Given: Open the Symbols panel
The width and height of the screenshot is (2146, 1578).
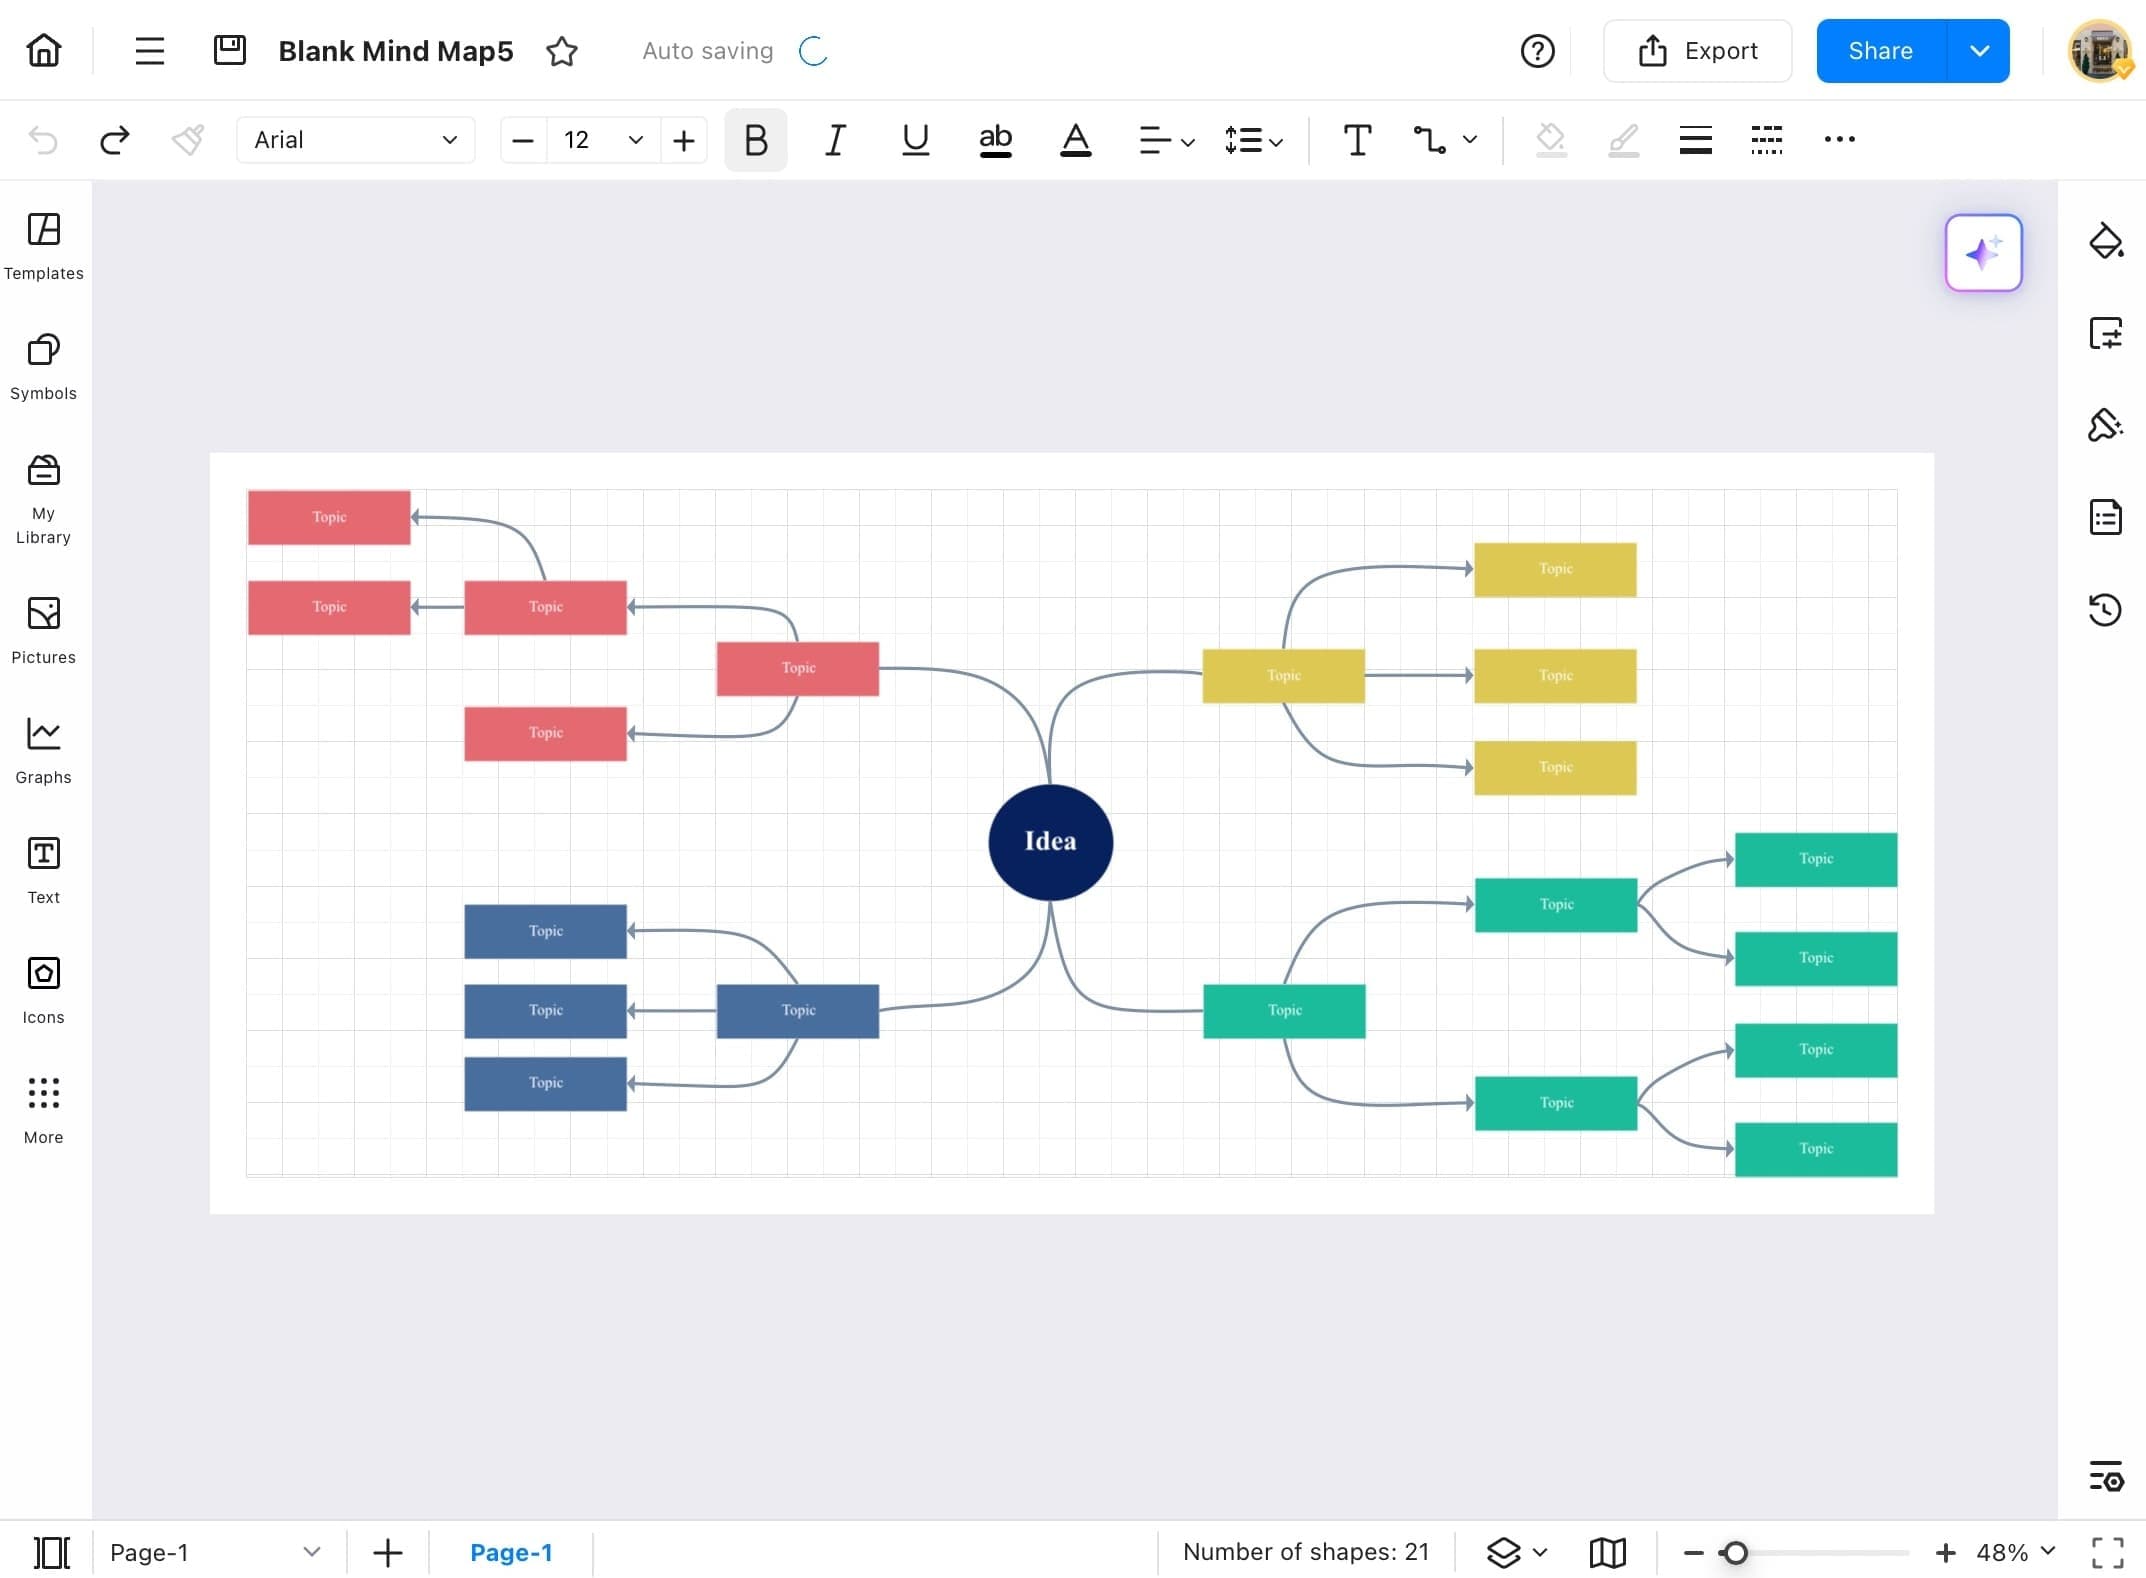Looking at the screenshot, I should click(43, 365).
